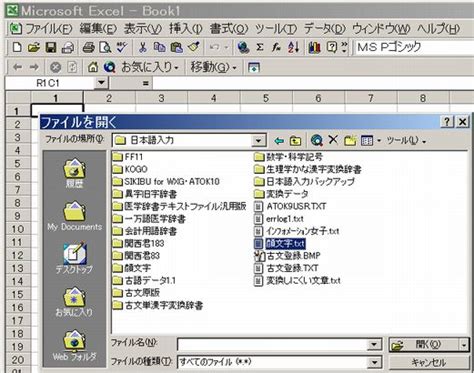474x373 pixels.
Task: Click the dialog Search the Web icon
Action: pos(316,141)
